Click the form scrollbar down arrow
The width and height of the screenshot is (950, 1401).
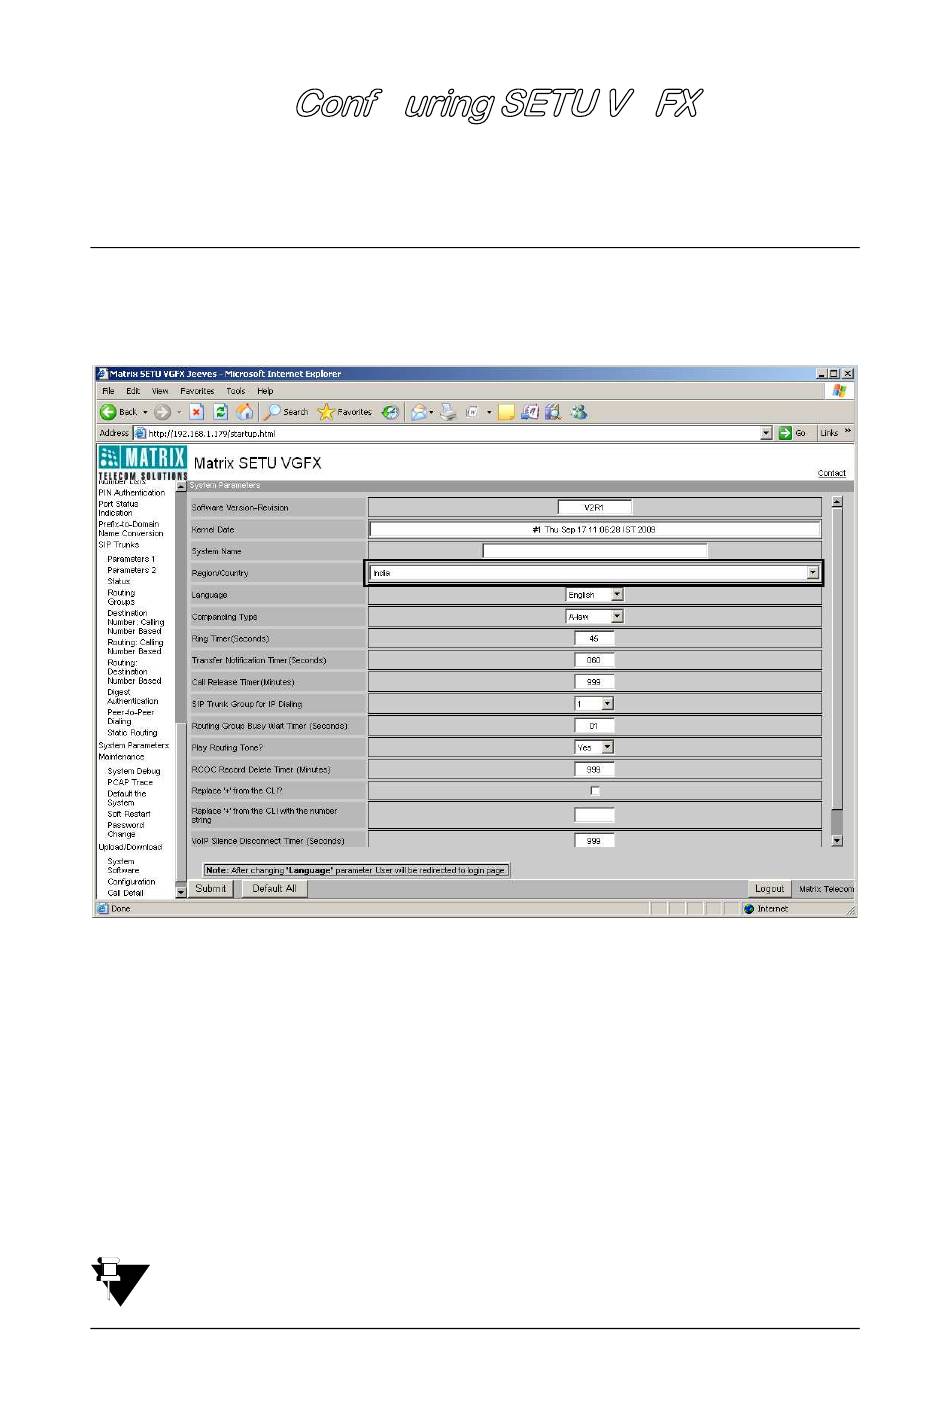(837, 841)
